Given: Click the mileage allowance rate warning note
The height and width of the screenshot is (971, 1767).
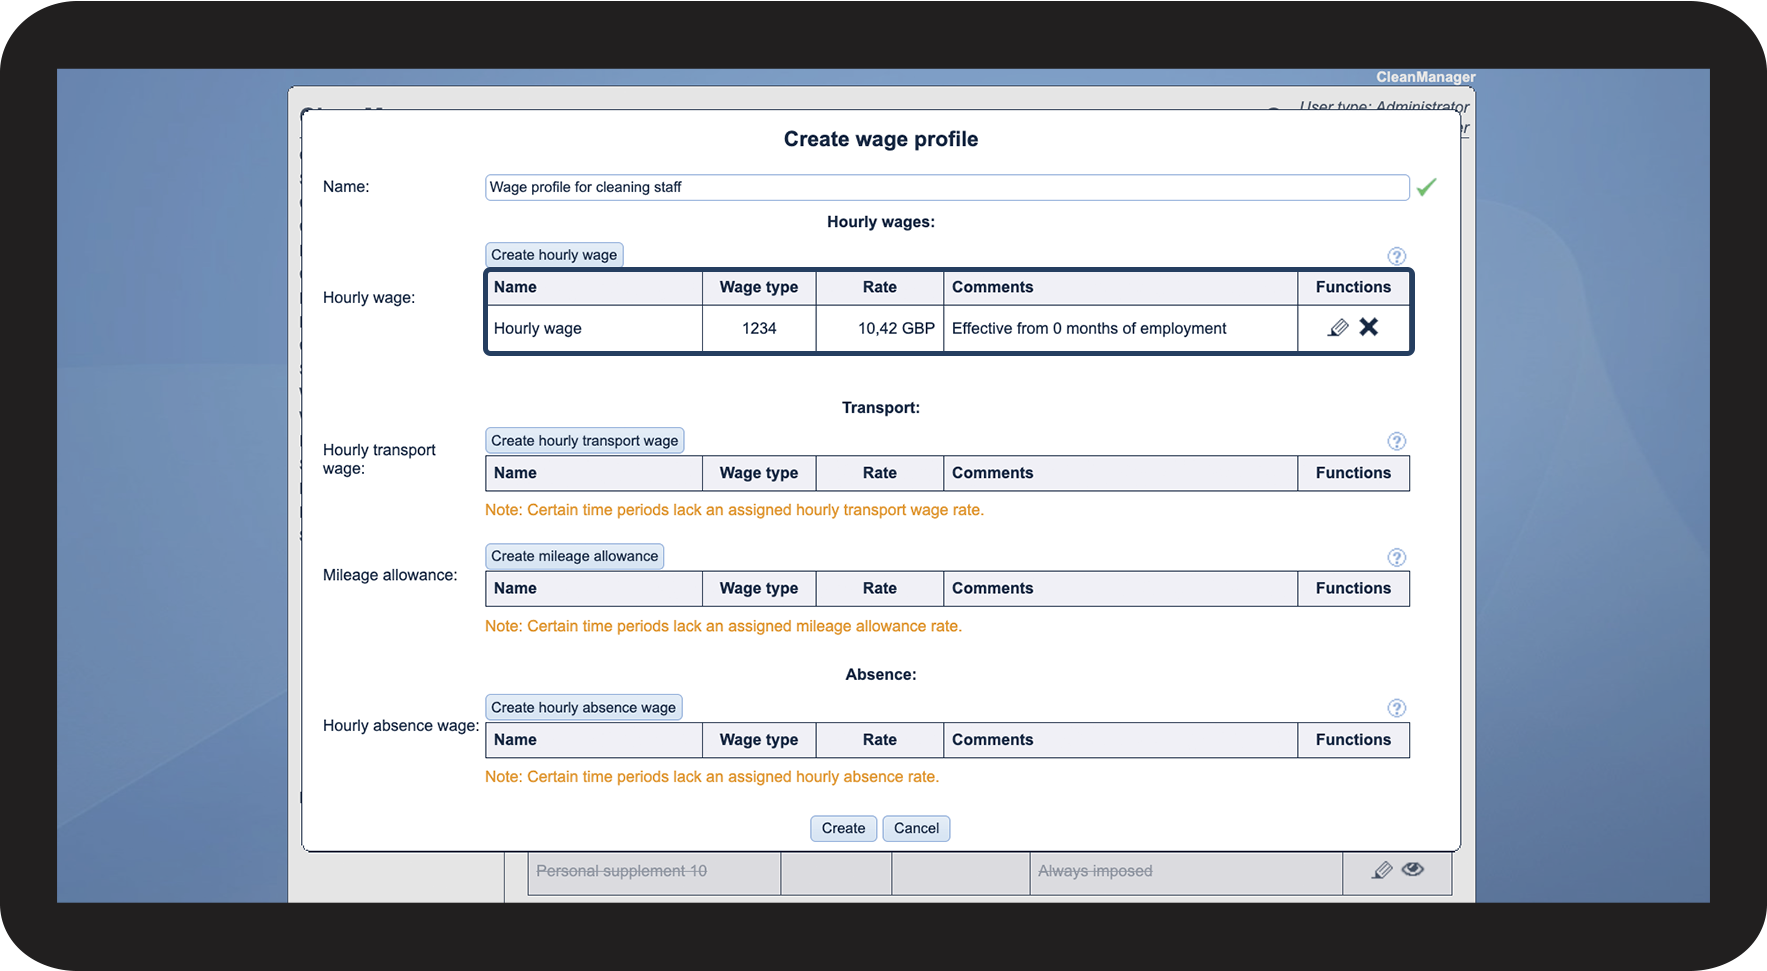Looking at the screenshot, I should [723, 626].
